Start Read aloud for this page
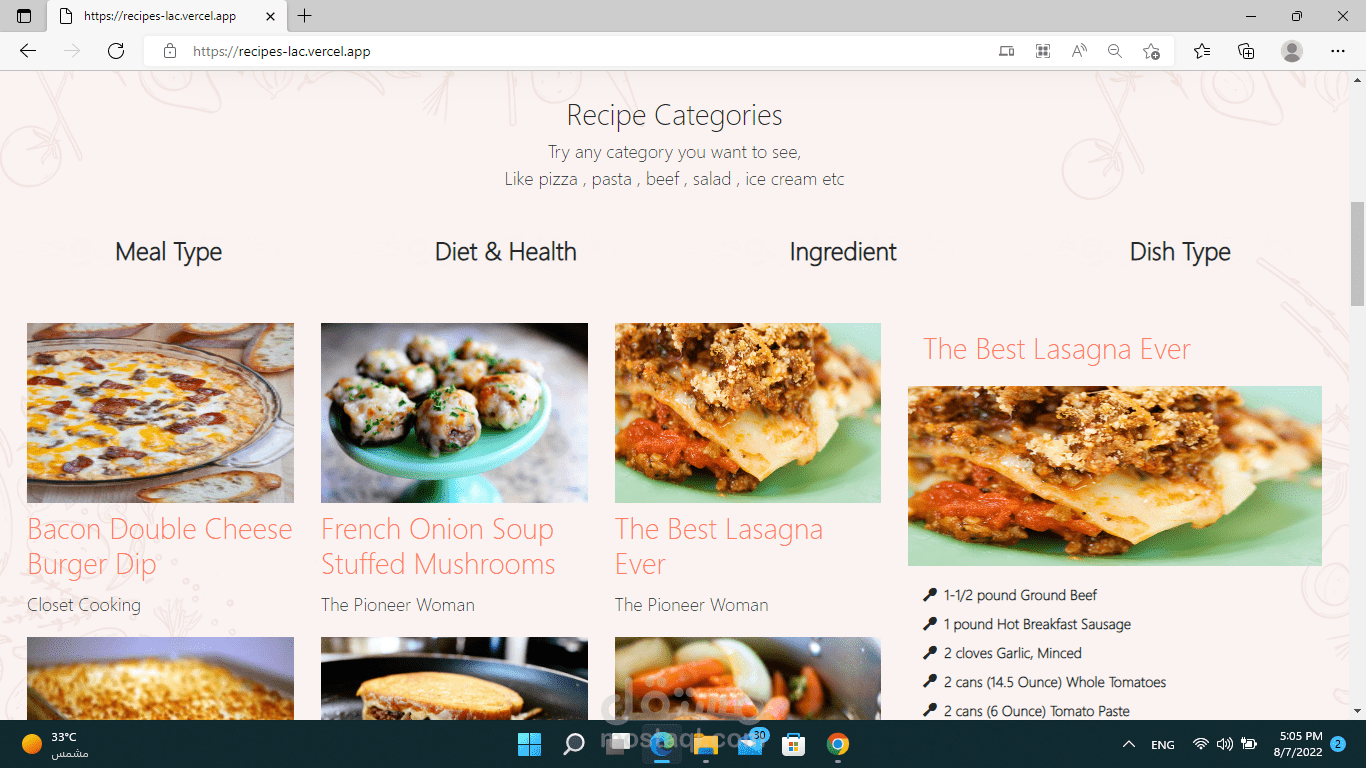This screenshot has height=768, width=1366. [x=1079, y=51]
